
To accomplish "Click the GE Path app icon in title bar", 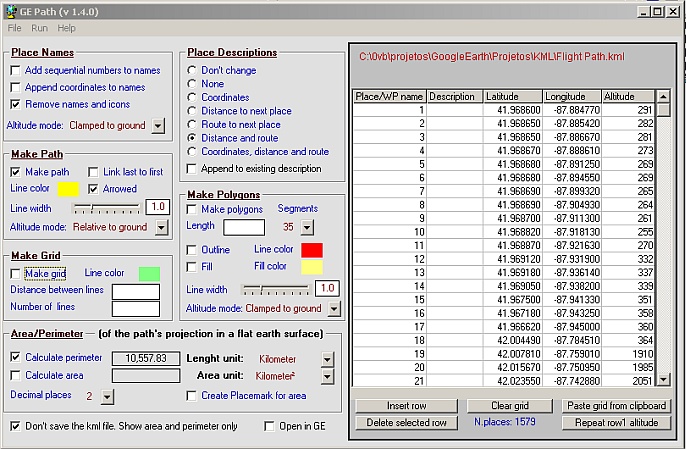I will pyautogui.click(x=11, y=11).
